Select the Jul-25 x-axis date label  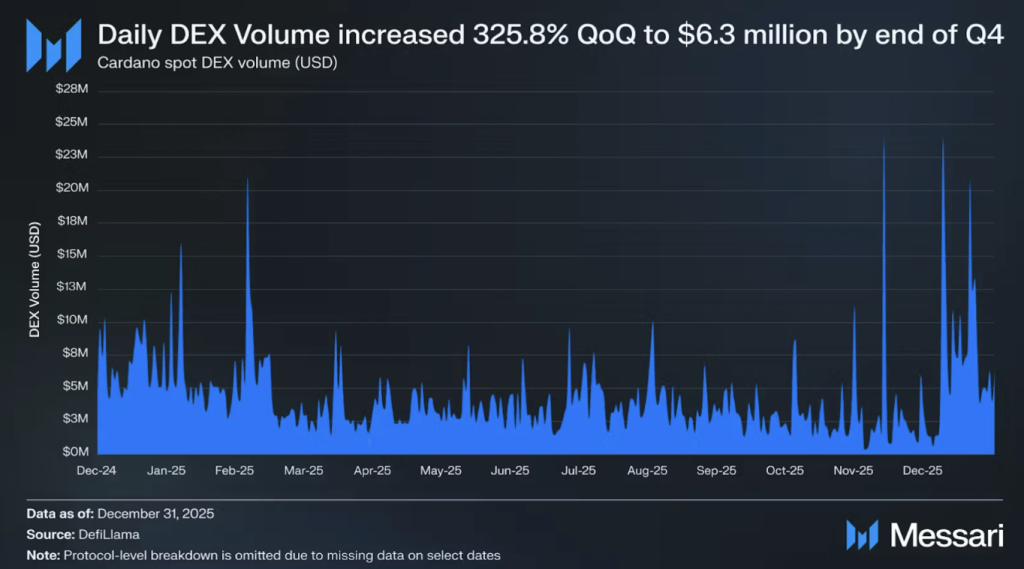coord(578,469)
